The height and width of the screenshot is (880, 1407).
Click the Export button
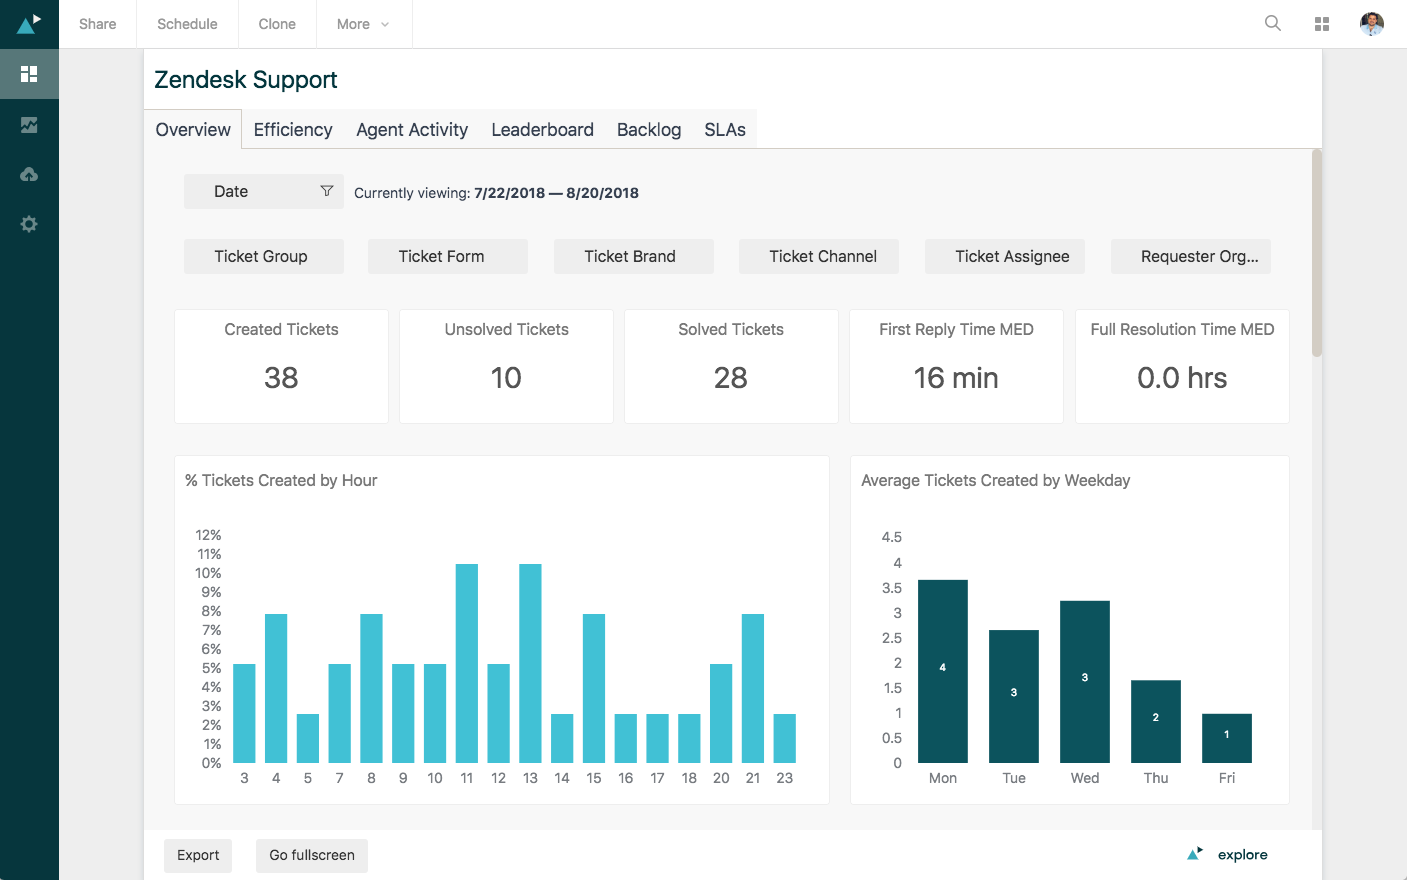(198, 855)
